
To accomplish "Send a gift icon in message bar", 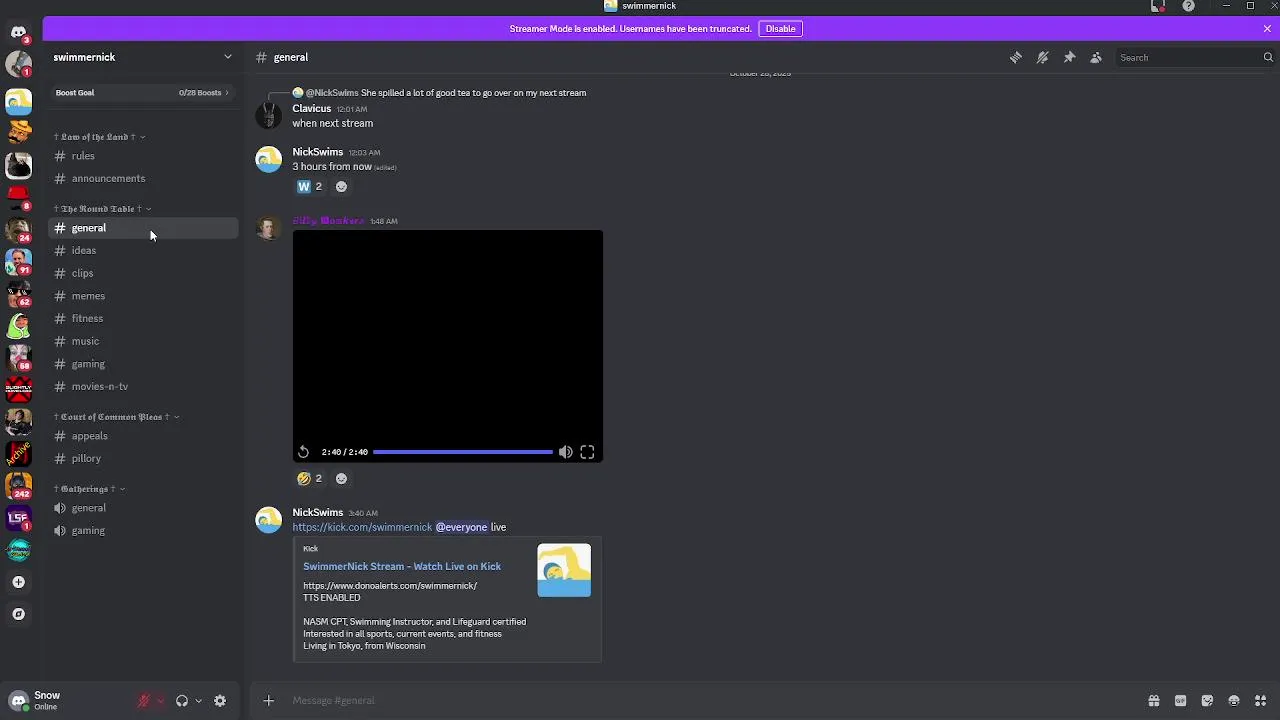I will point(1154,701).
